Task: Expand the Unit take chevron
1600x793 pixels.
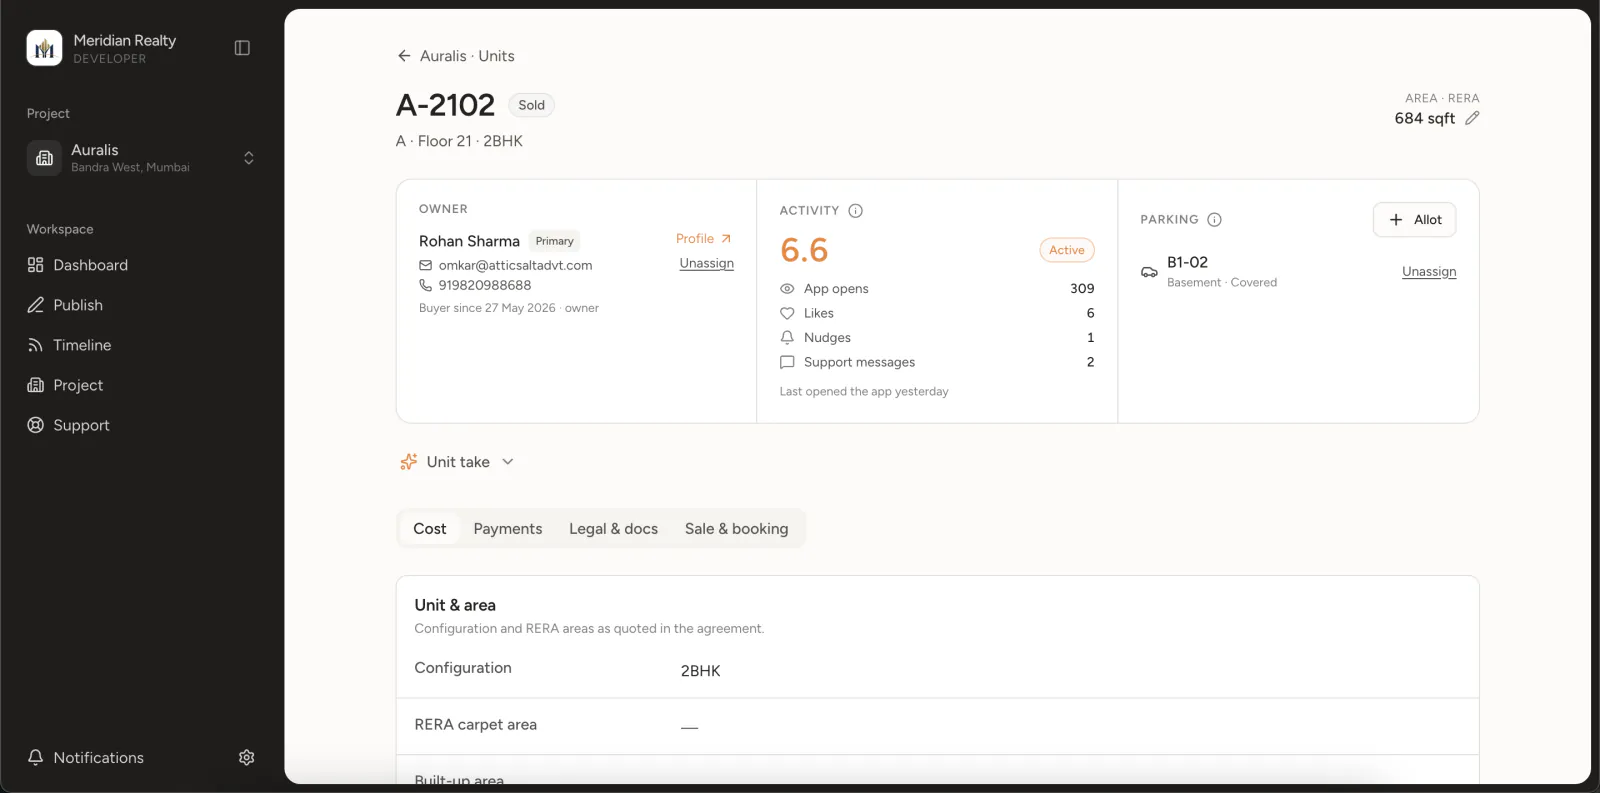Action: (x=508, y=462)
